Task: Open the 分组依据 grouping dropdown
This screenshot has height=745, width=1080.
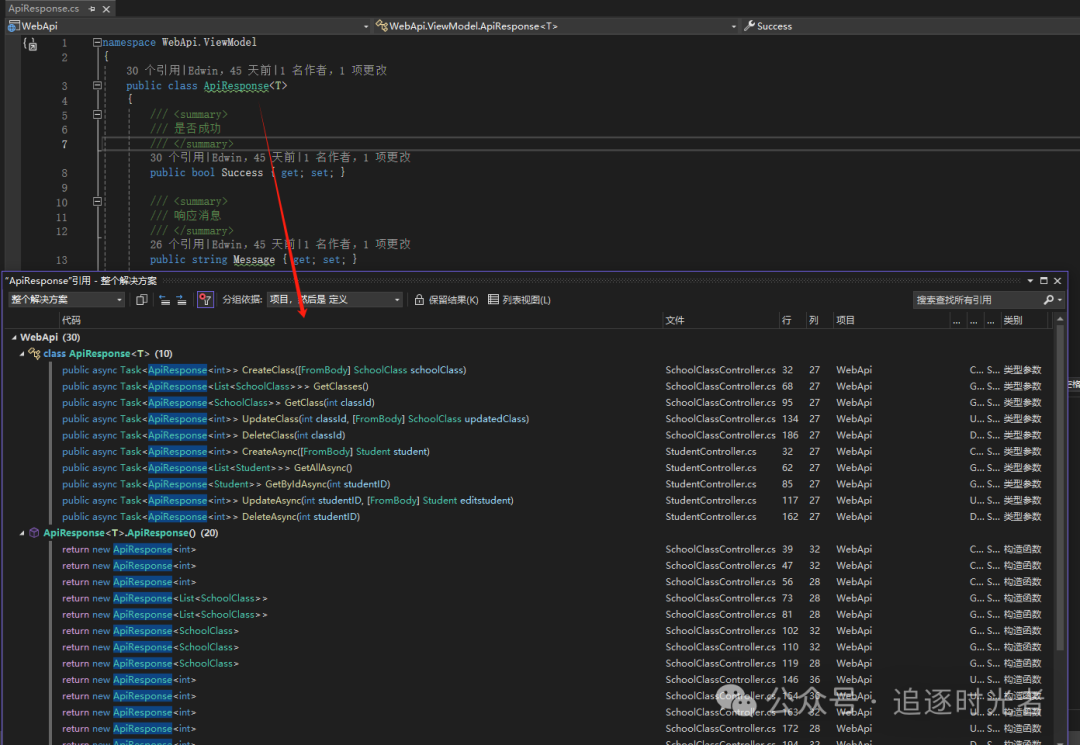Action: tap(334, 300)
